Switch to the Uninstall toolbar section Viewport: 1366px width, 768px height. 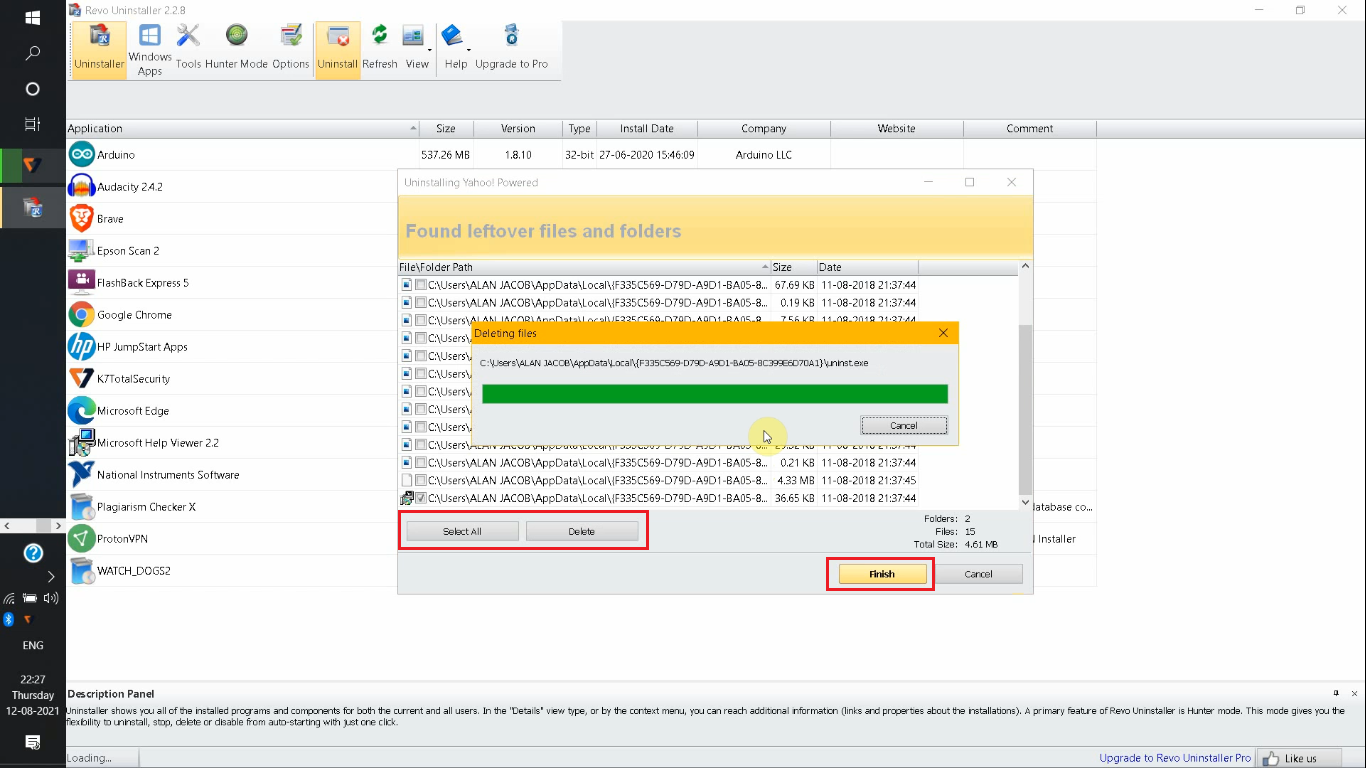(x=337, y=49)
